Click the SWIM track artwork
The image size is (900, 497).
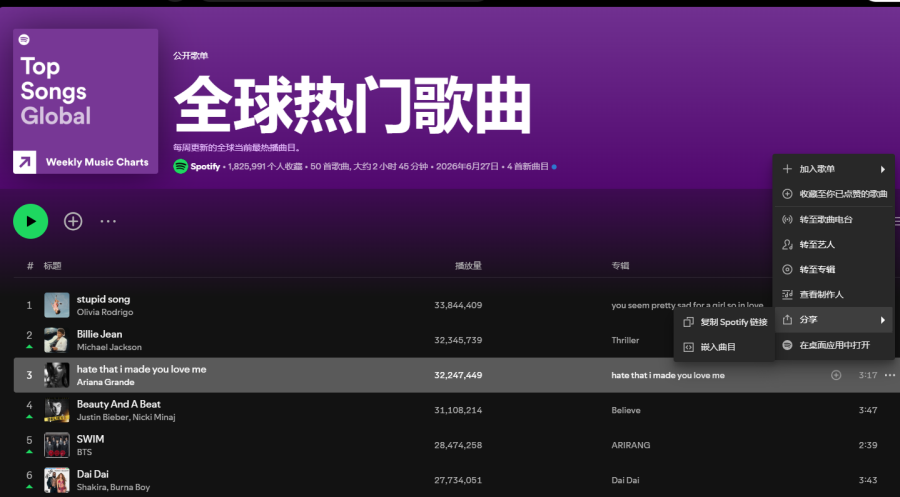point(57,445)
